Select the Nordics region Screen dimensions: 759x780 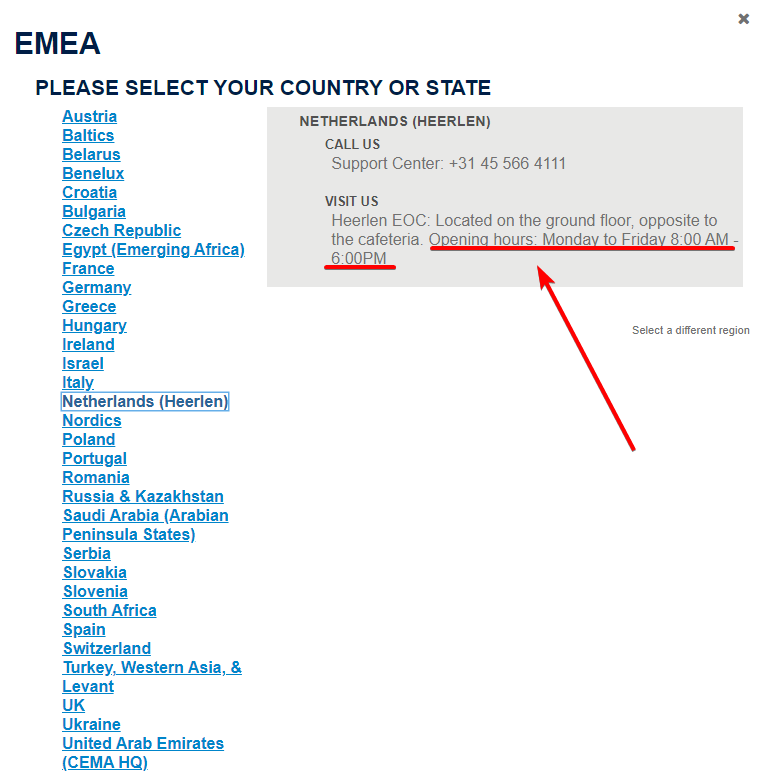click(x=91, y=420)
